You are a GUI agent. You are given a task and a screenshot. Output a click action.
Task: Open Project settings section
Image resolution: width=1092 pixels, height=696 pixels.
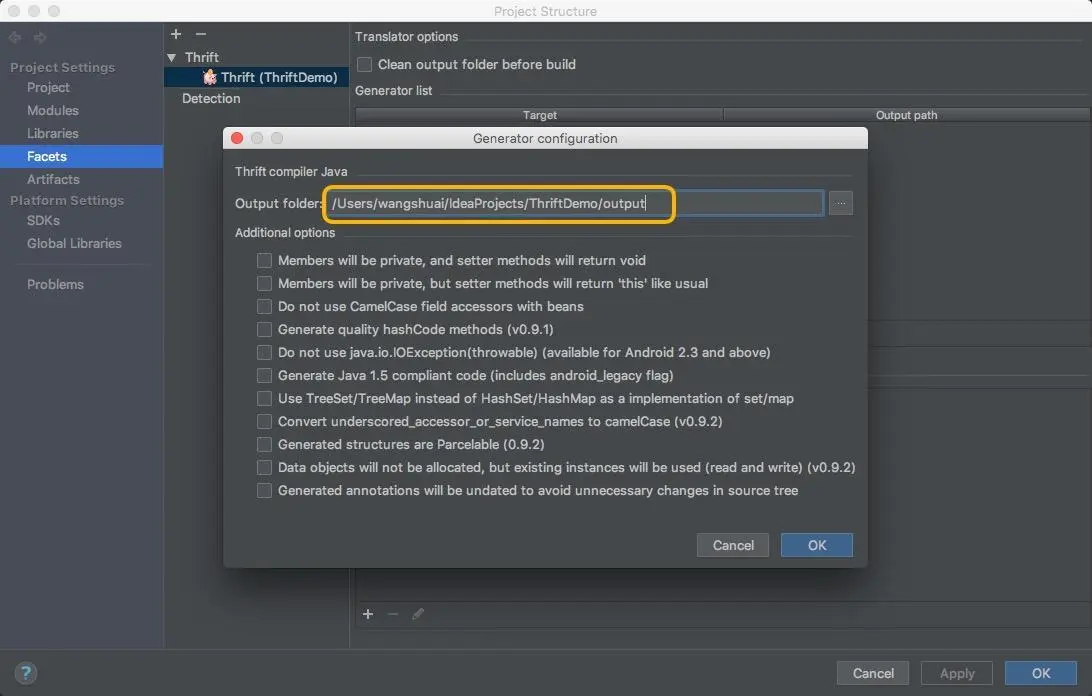click(48, 87)
